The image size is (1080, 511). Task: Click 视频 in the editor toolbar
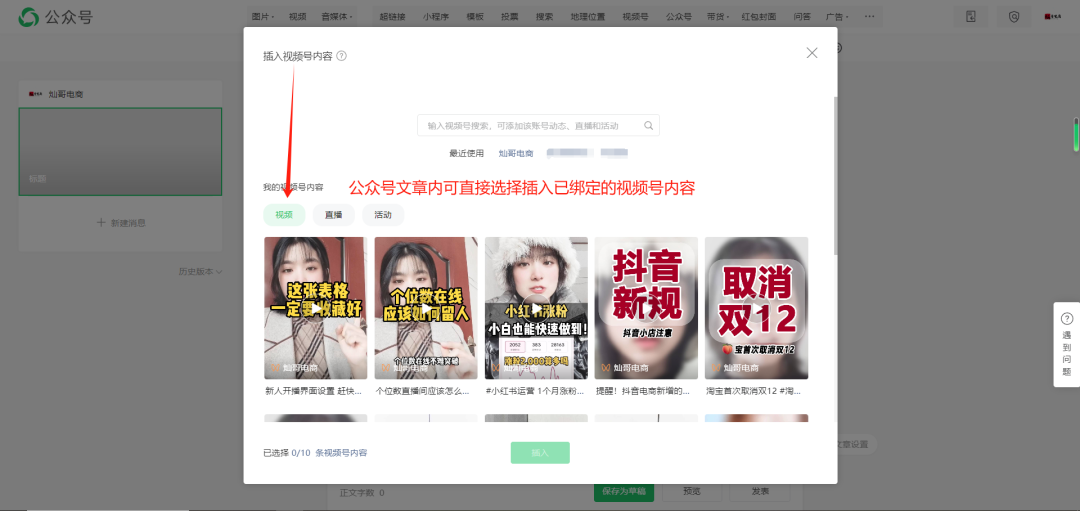pyautogui.click(x=298, y=17)
